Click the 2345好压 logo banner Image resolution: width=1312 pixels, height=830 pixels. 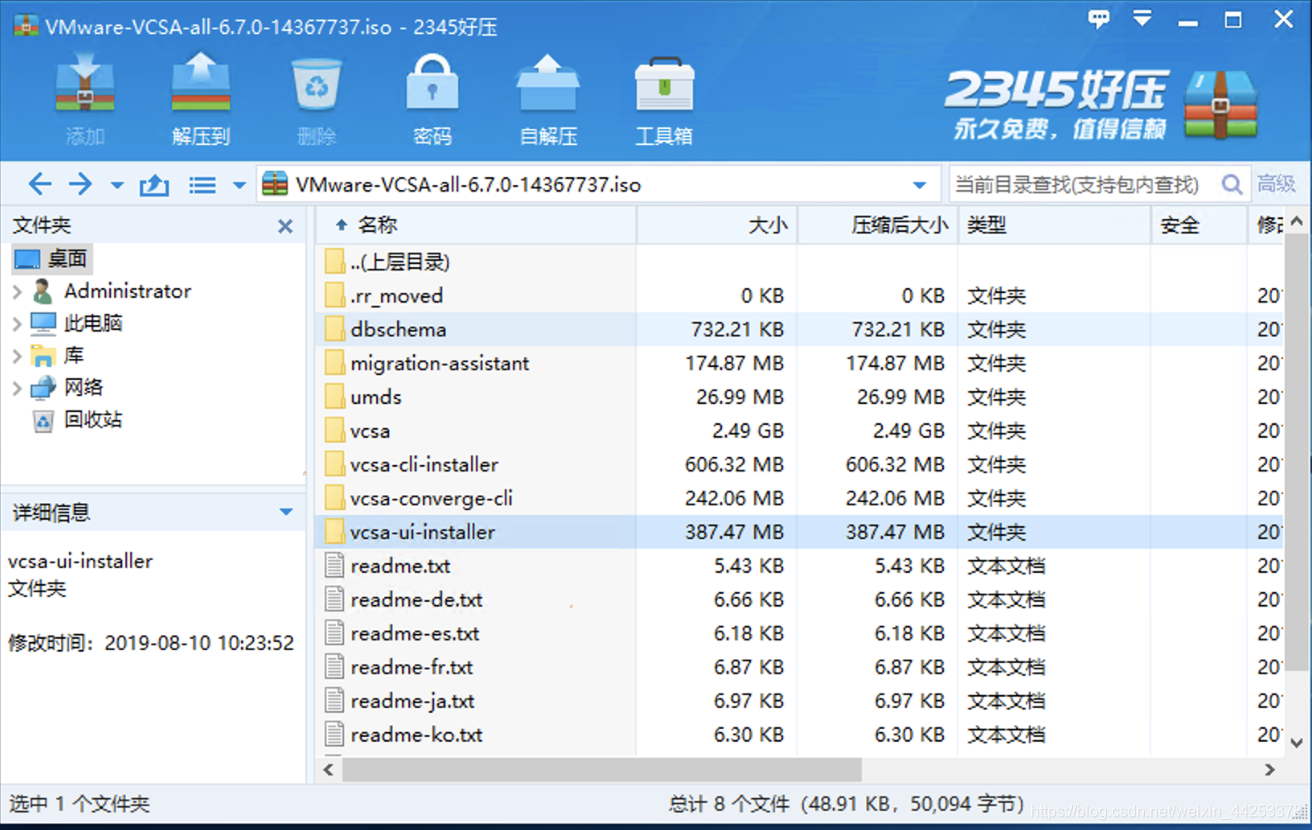1101,103
